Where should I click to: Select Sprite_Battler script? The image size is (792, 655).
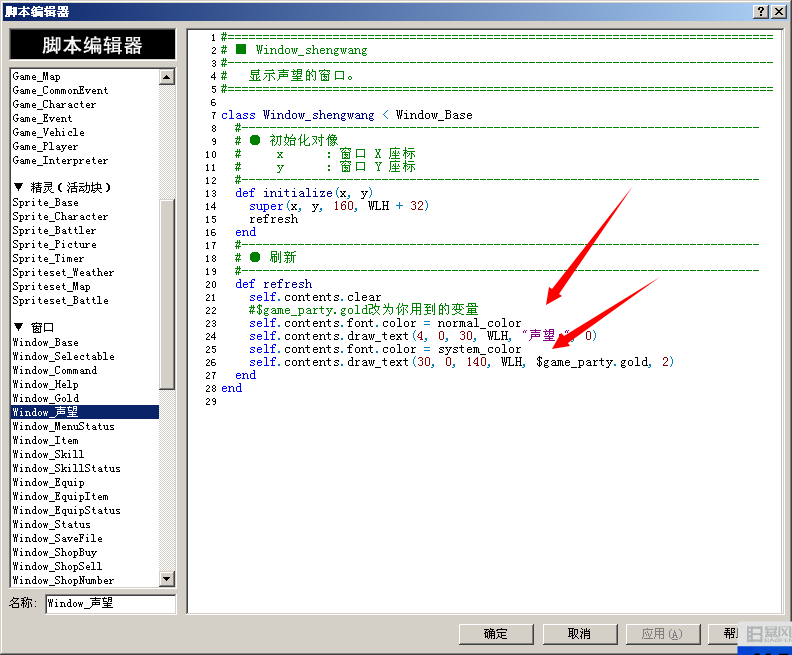coord(54,231)
